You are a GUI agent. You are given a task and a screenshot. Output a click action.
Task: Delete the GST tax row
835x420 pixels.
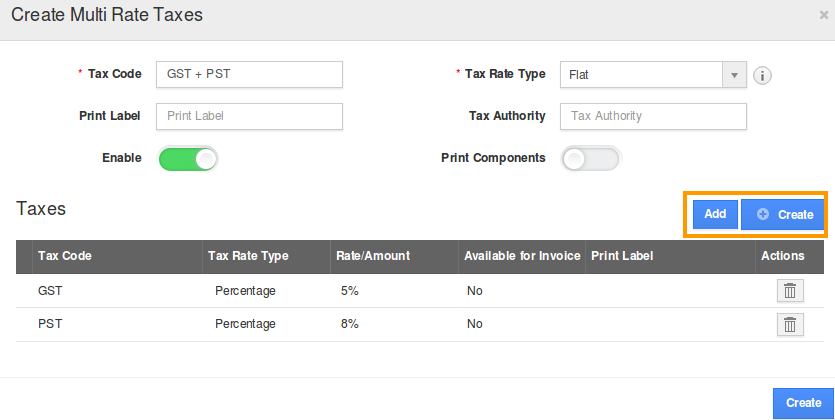click(789, 291)
